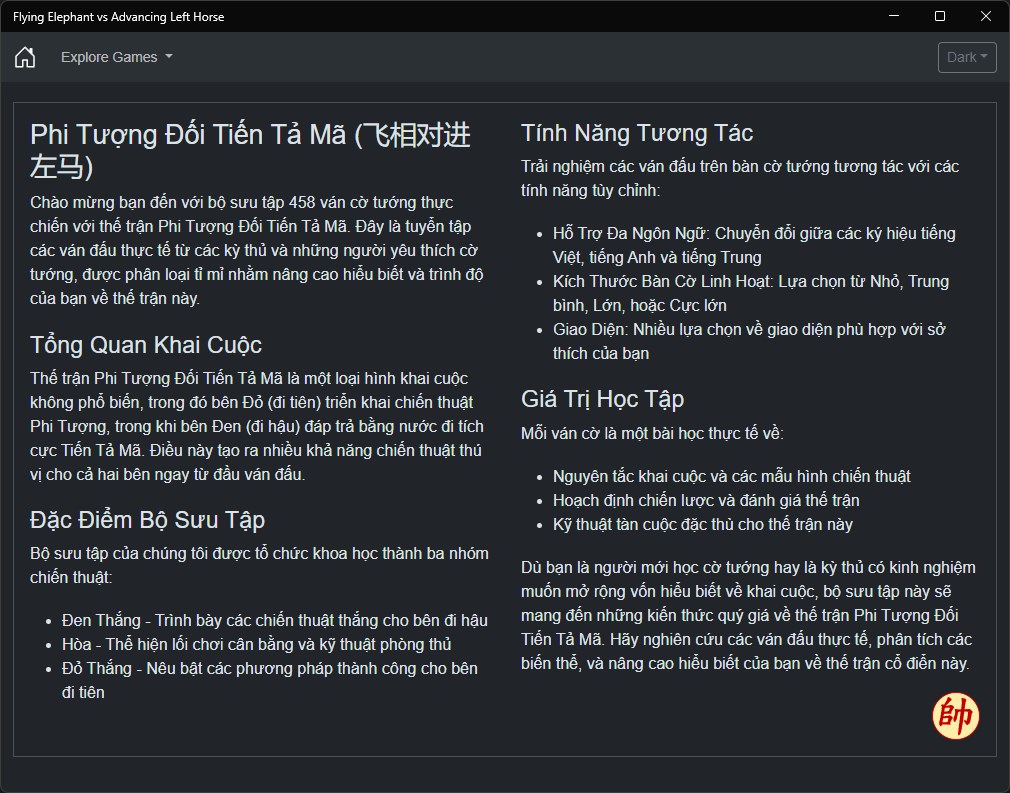Click the Bộ sưu tập của chúng tôi sentence
Image resolution: width=1010 pixels, height=793 pixels.
coord(259,565)
